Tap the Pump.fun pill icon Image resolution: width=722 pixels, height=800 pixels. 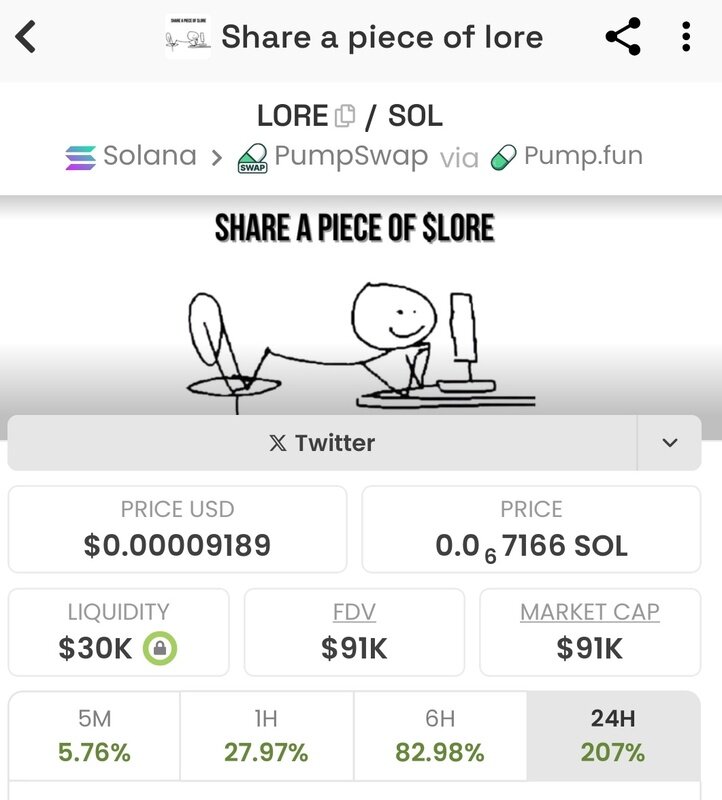tap(505, 158)
